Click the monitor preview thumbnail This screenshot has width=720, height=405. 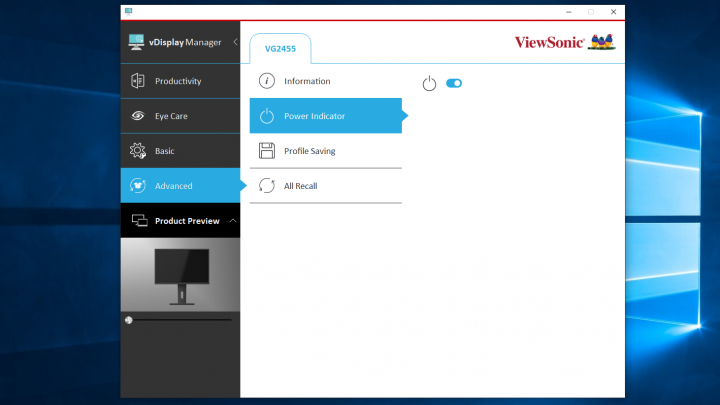pos(180,275)
